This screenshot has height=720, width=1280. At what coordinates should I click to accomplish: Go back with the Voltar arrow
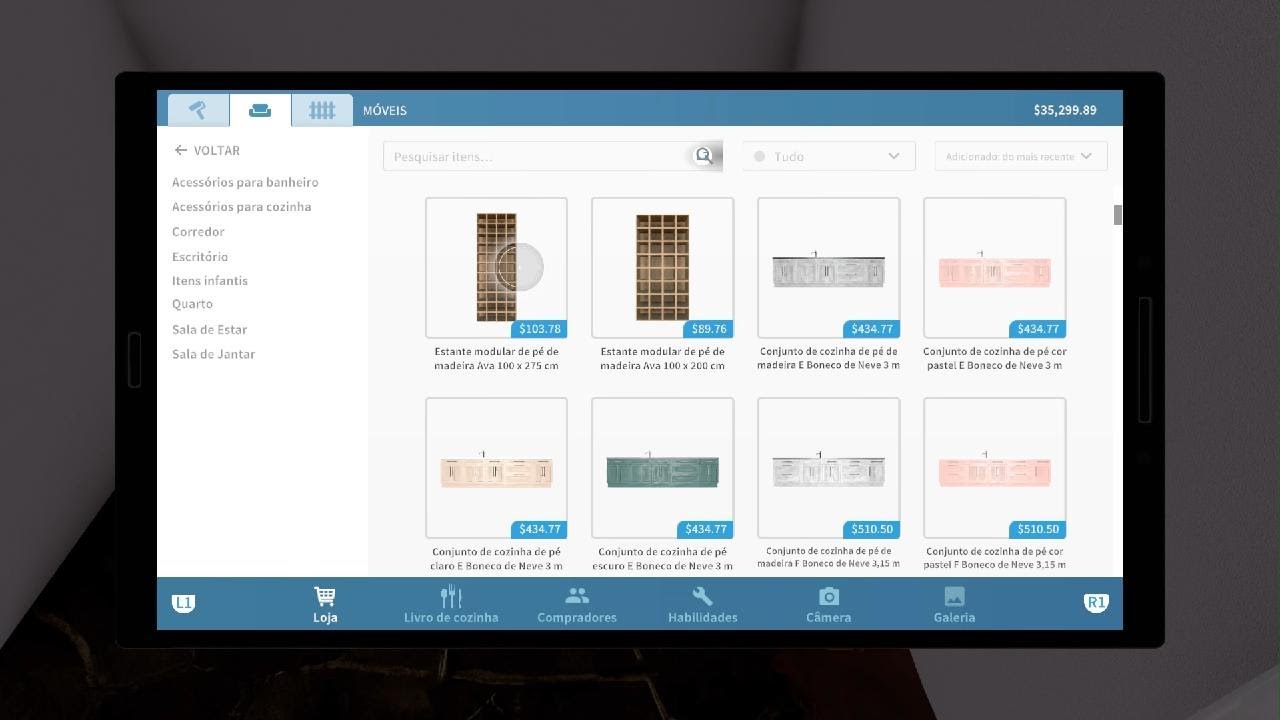tap(207, 150)
